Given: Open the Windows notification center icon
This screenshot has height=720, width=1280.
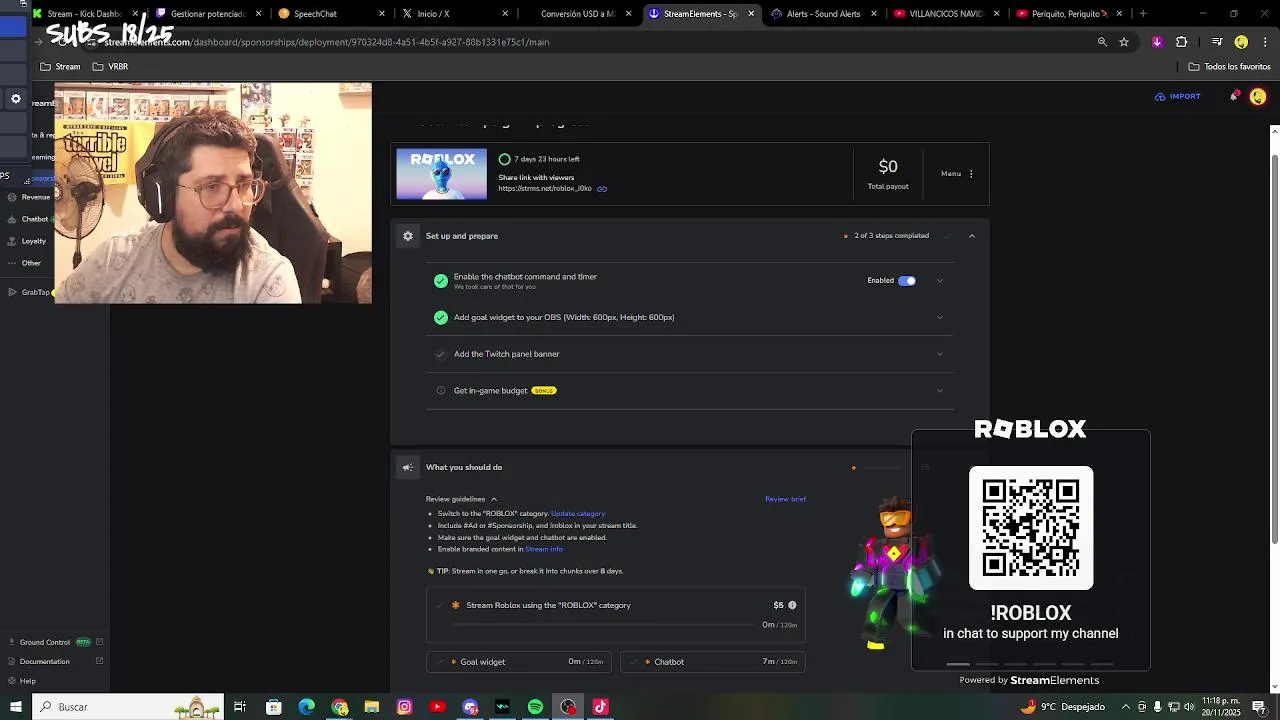Looking at the screenshot, I should 1259,707.
